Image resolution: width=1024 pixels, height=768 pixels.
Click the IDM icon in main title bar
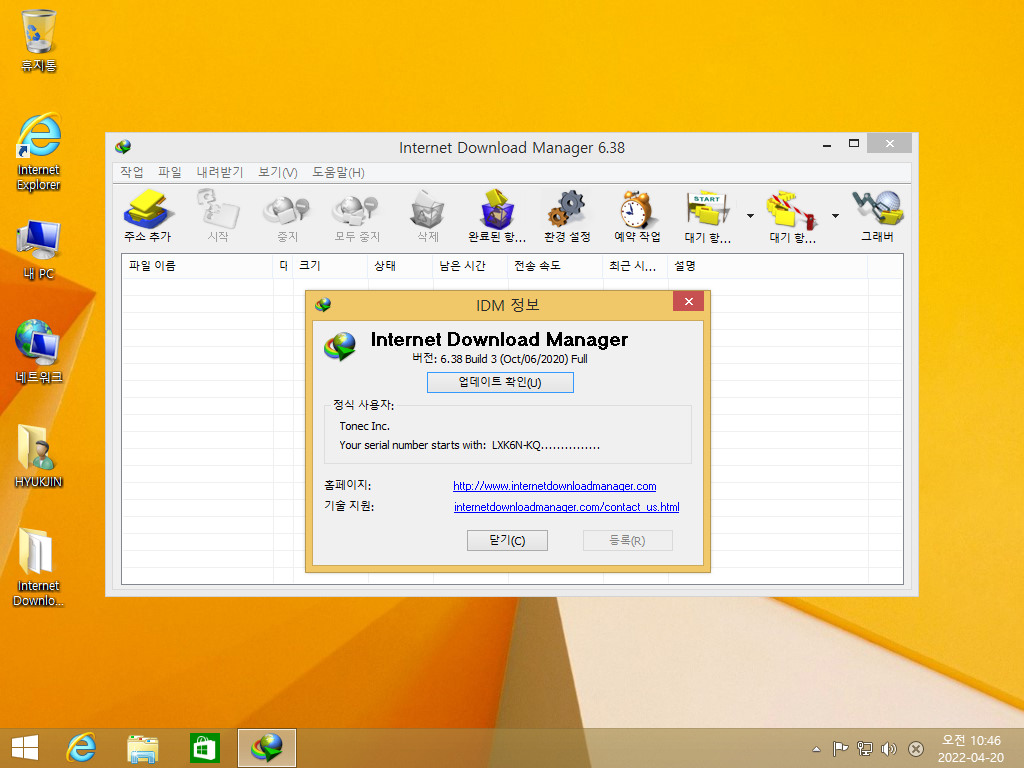pos(123,147)
